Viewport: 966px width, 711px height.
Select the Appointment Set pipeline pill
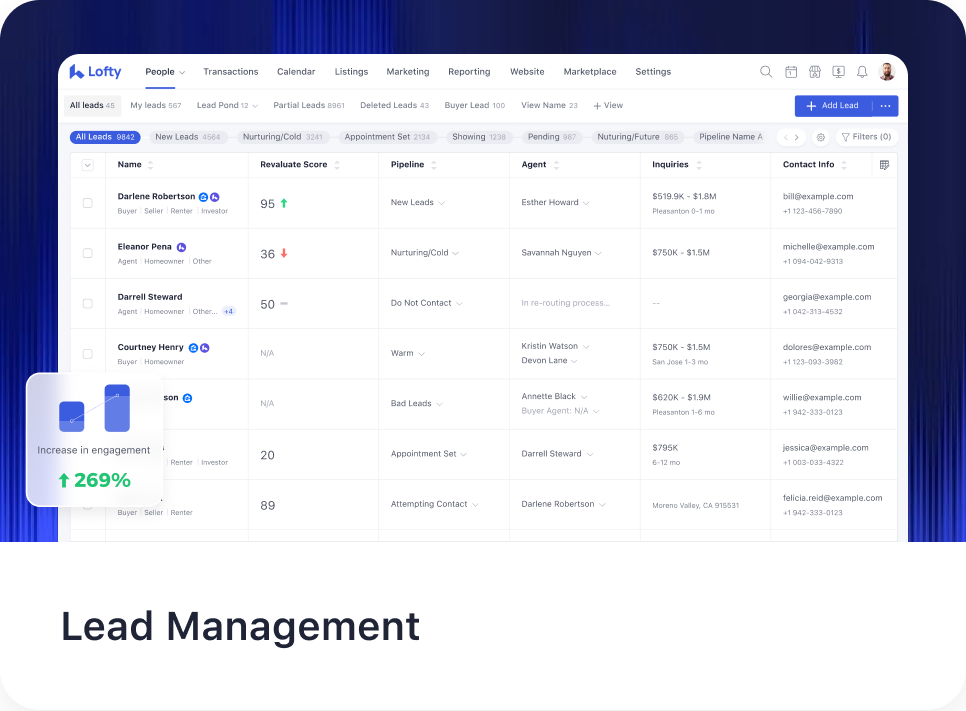coord(386,137)
